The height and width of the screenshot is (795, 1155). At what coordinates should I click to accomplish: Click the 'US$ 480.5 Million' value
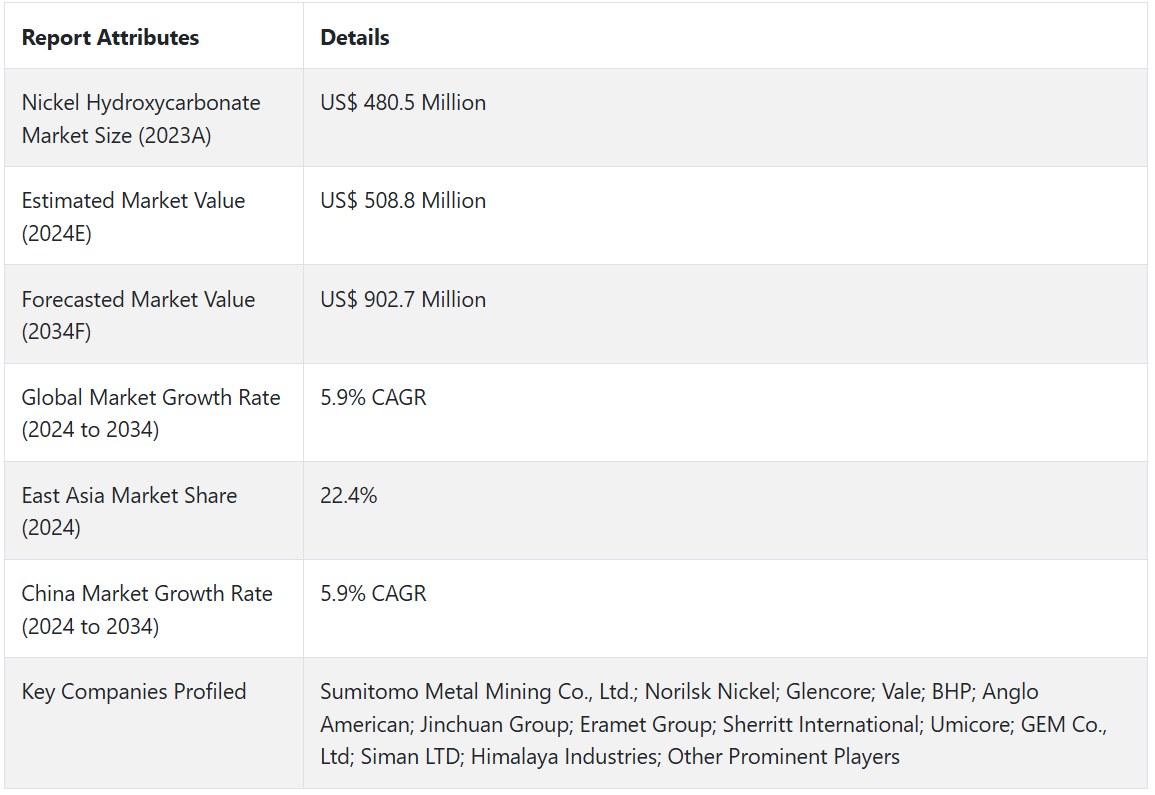coord(403,102)
